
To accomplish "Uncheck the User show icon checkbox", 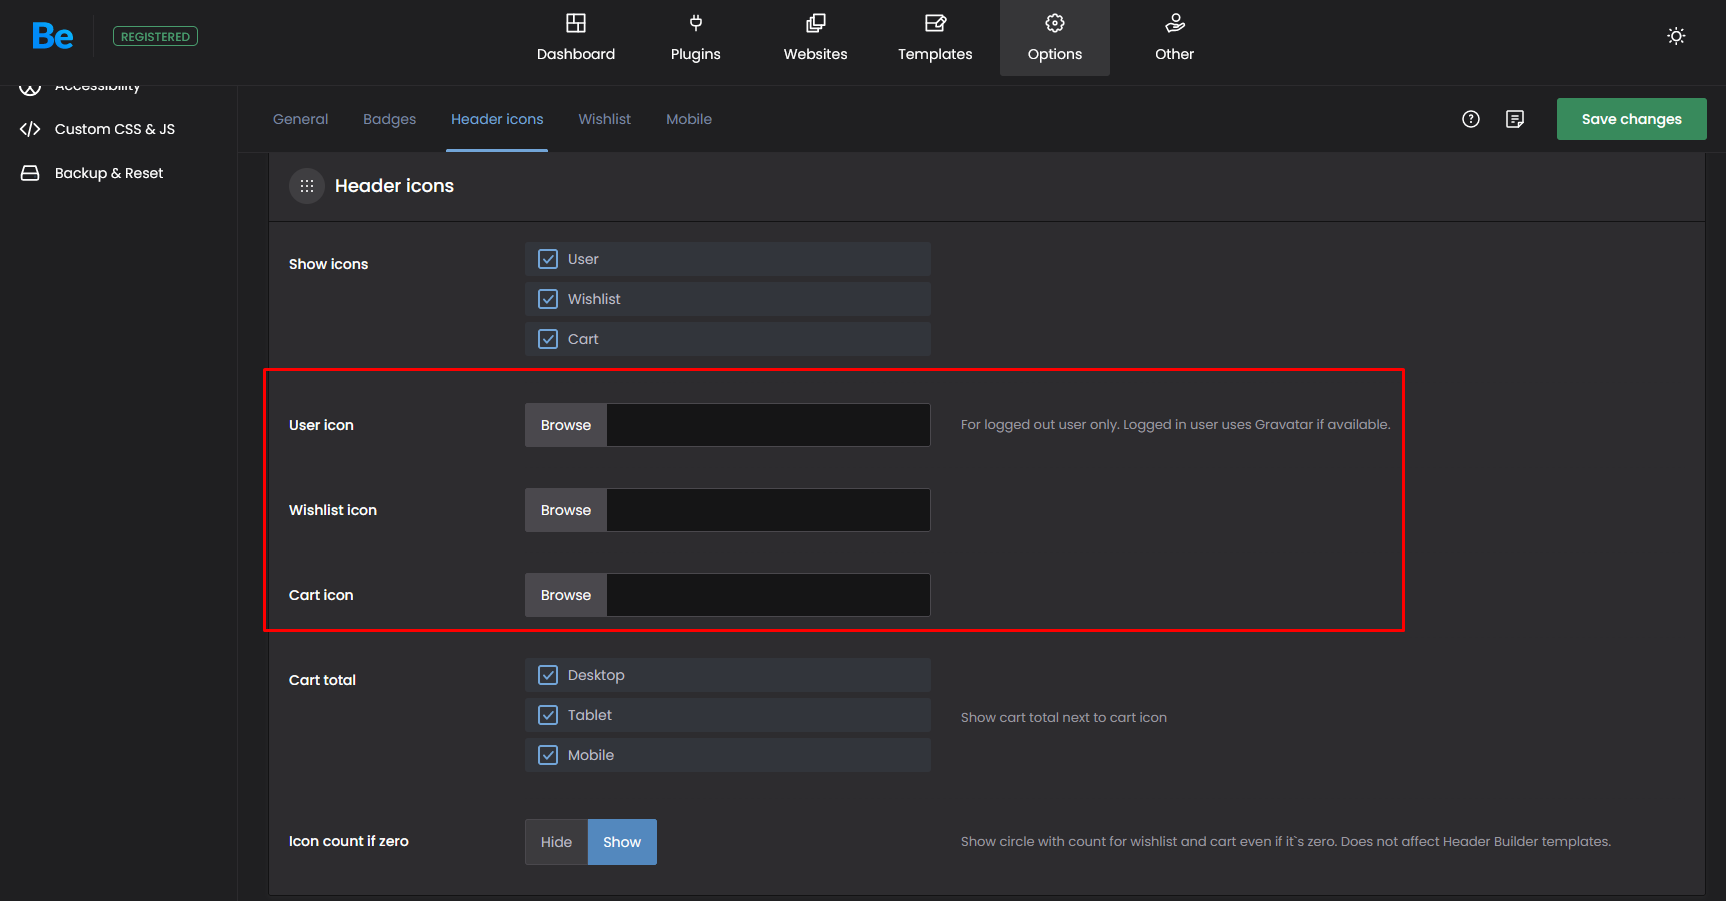I will 548,259.
